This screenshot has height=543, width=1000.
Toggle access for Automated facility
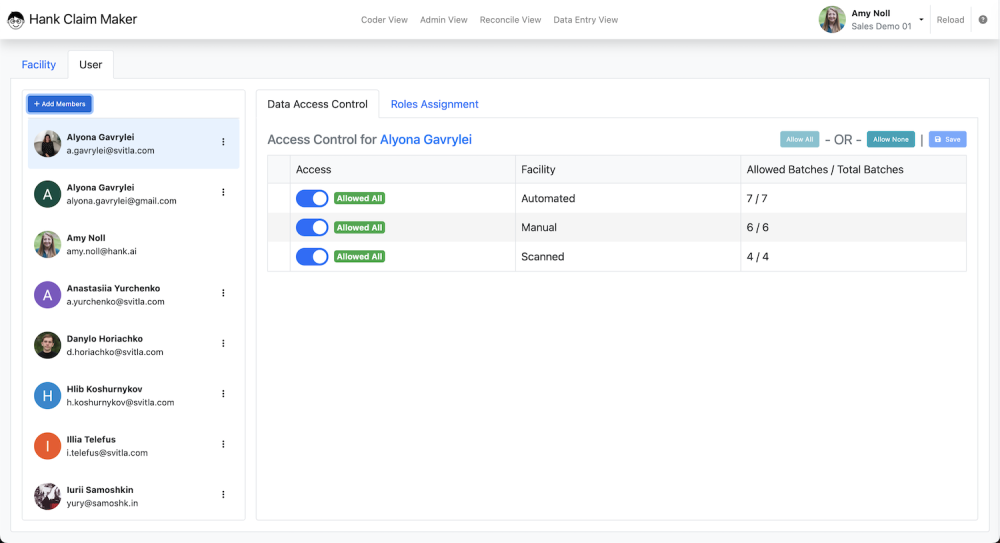[x=312, y=198]
